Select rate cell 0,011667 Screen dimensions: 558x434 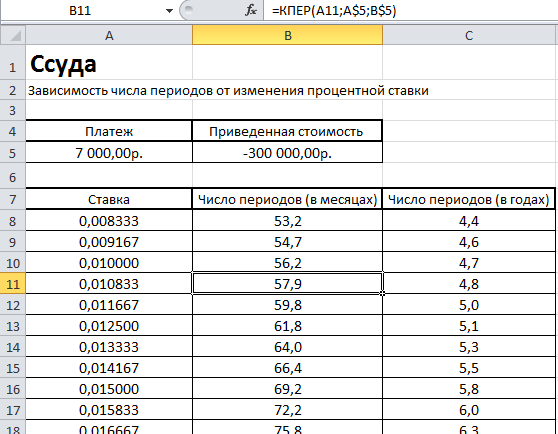point(109,305)
